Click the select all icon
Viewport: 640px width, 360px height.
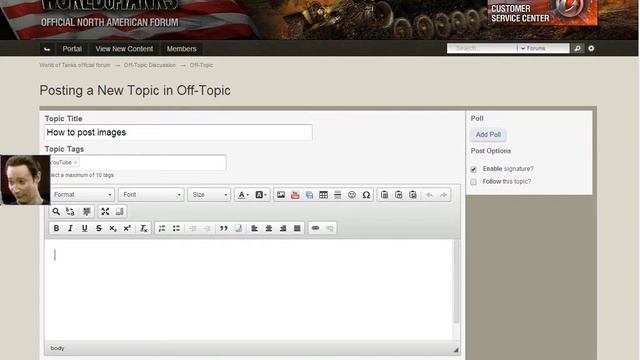click(x=87, y=211)
